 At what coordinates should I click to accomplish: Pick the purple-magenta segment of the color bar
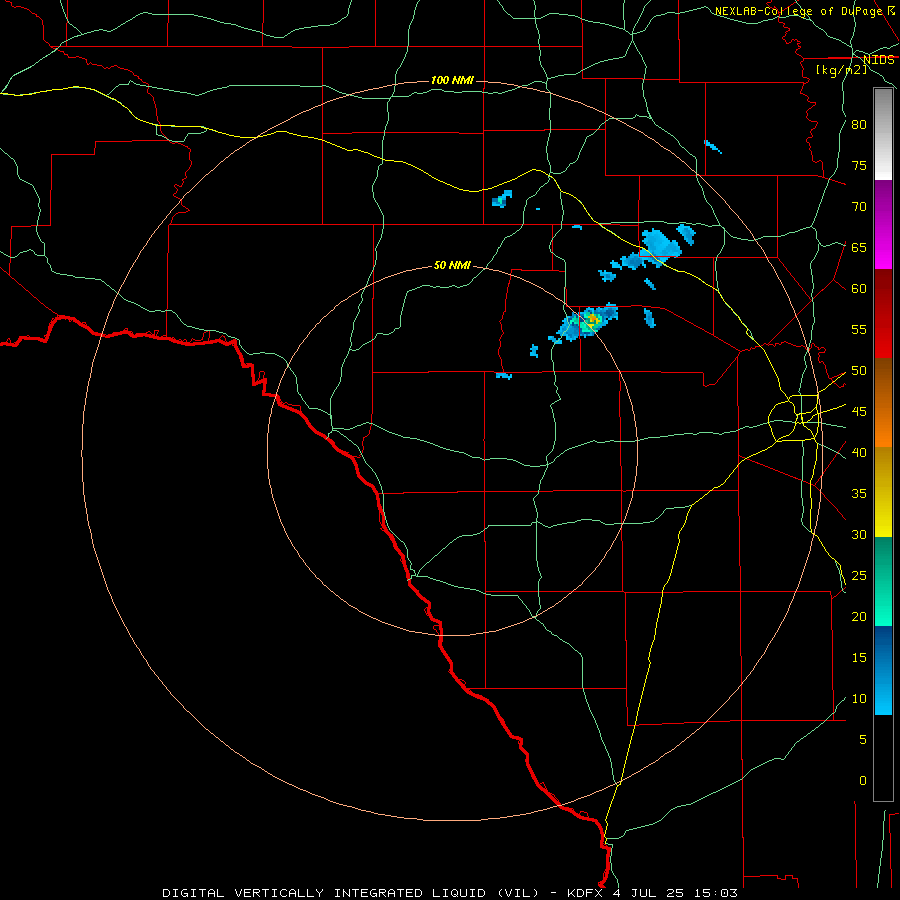coord(883,224)
